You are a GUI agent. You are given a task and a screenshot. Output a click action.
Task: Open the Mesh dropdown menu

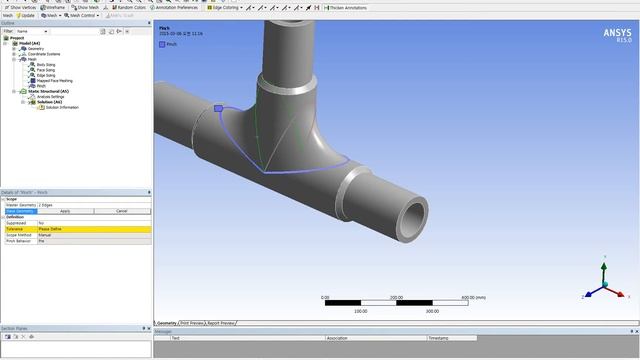pos(51,16)
